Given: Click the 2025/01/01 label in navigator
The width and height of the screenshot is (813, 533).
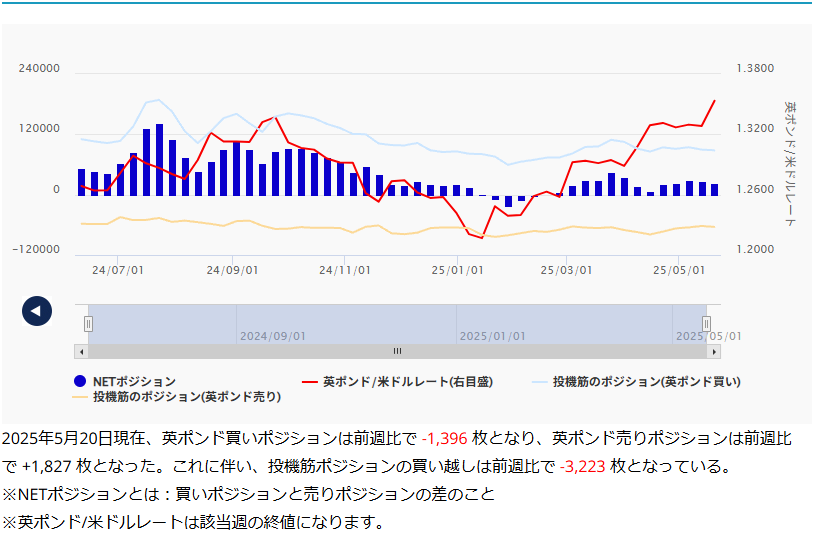Looking at the screenshot, I should [x=492, y=336].
